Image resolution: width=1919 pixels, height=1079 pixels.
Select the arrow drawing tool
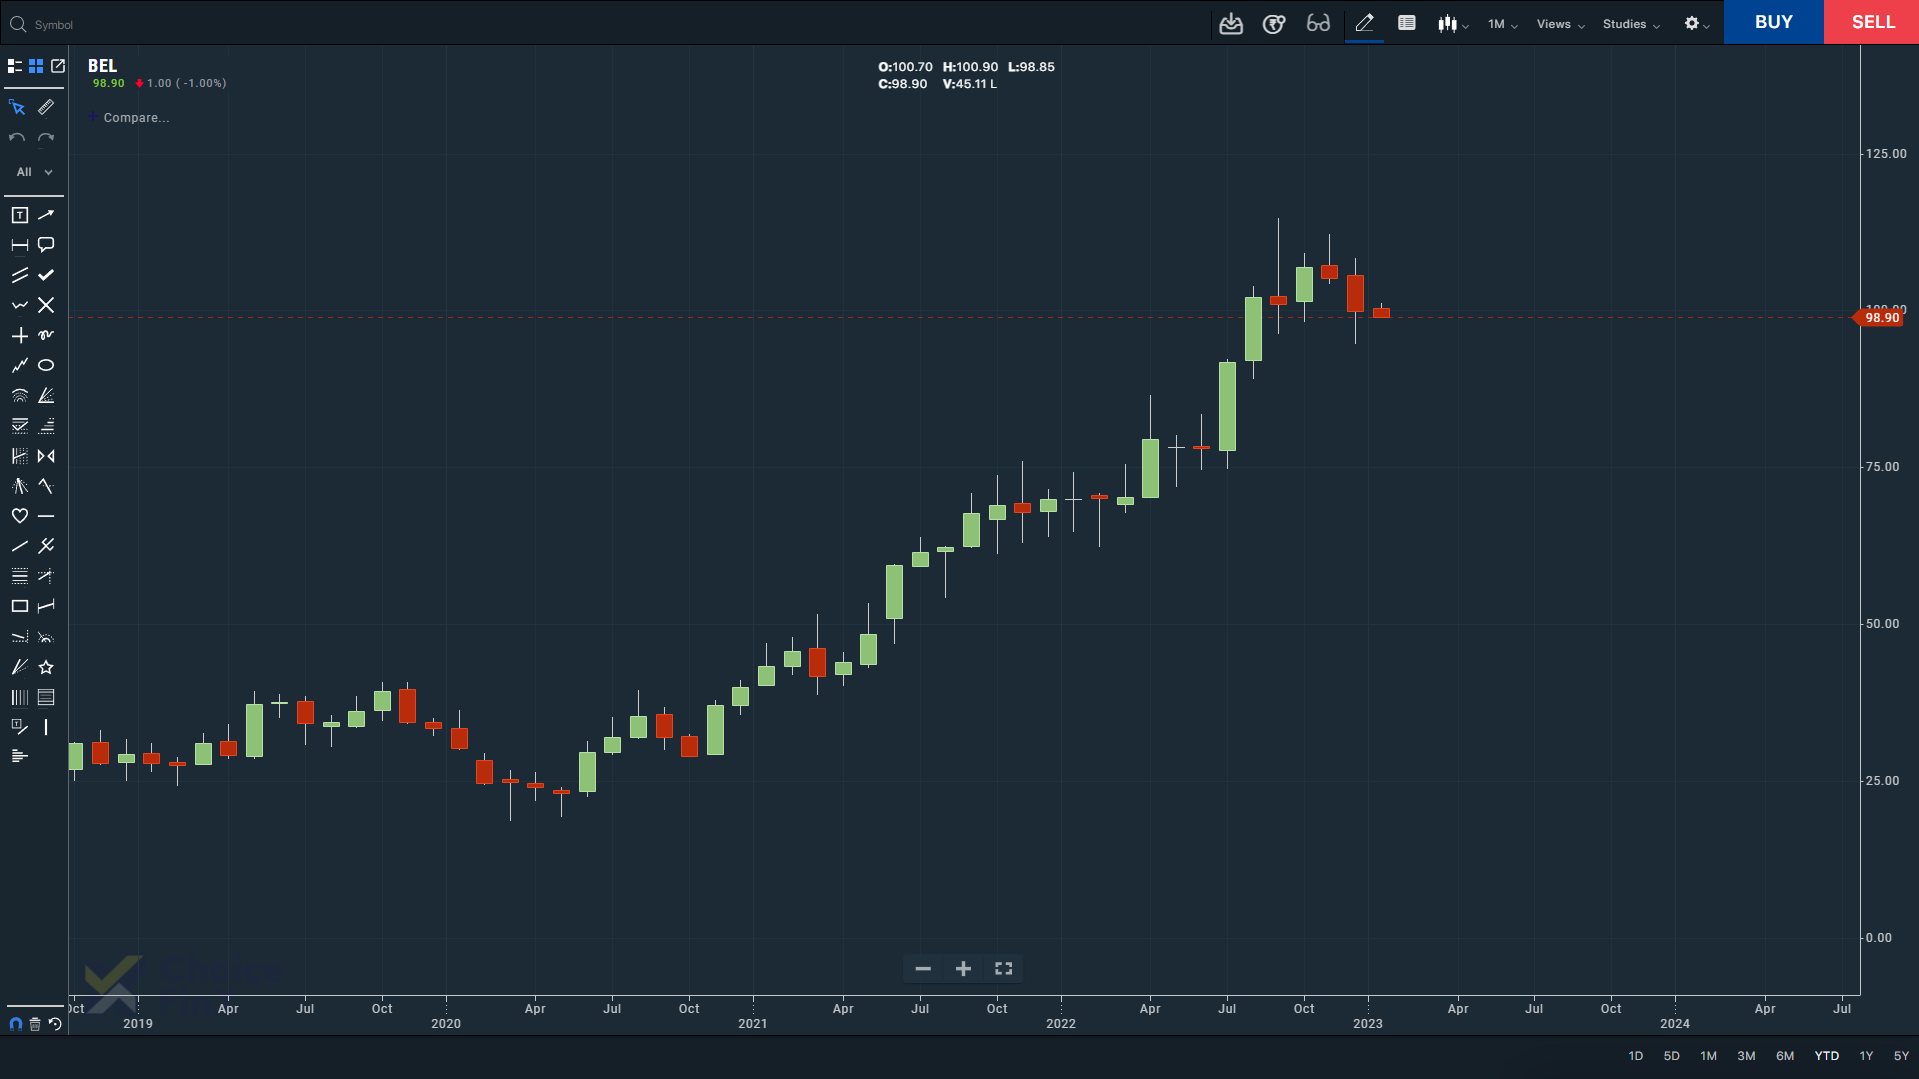pyautogui.click(x=46, y=215)
